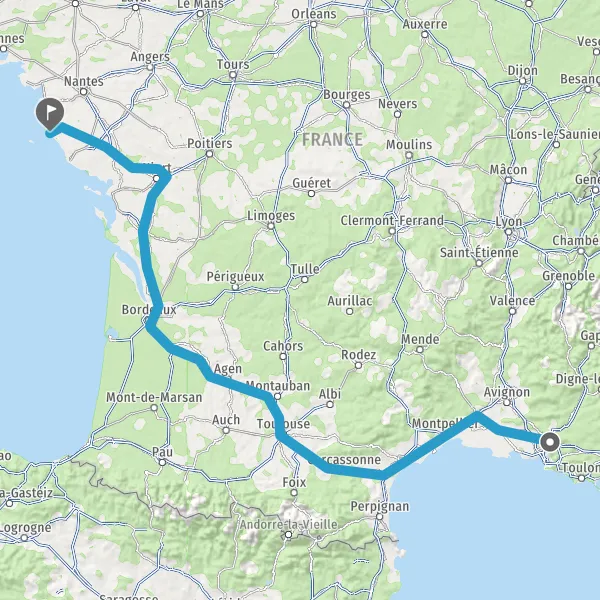Click the flag destination marker near Nantes

click(50, 113)
